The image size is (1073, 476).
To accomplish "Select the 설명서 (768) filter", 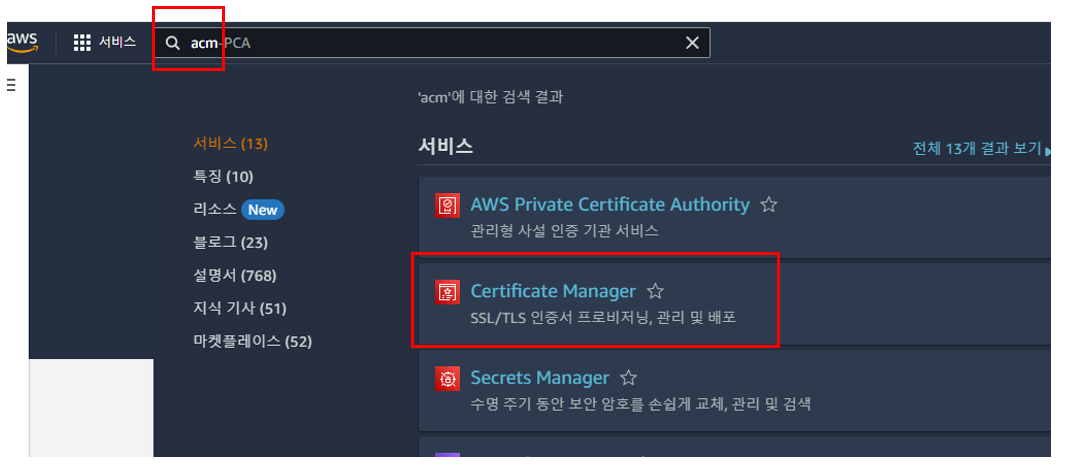I will click(235, 276).
